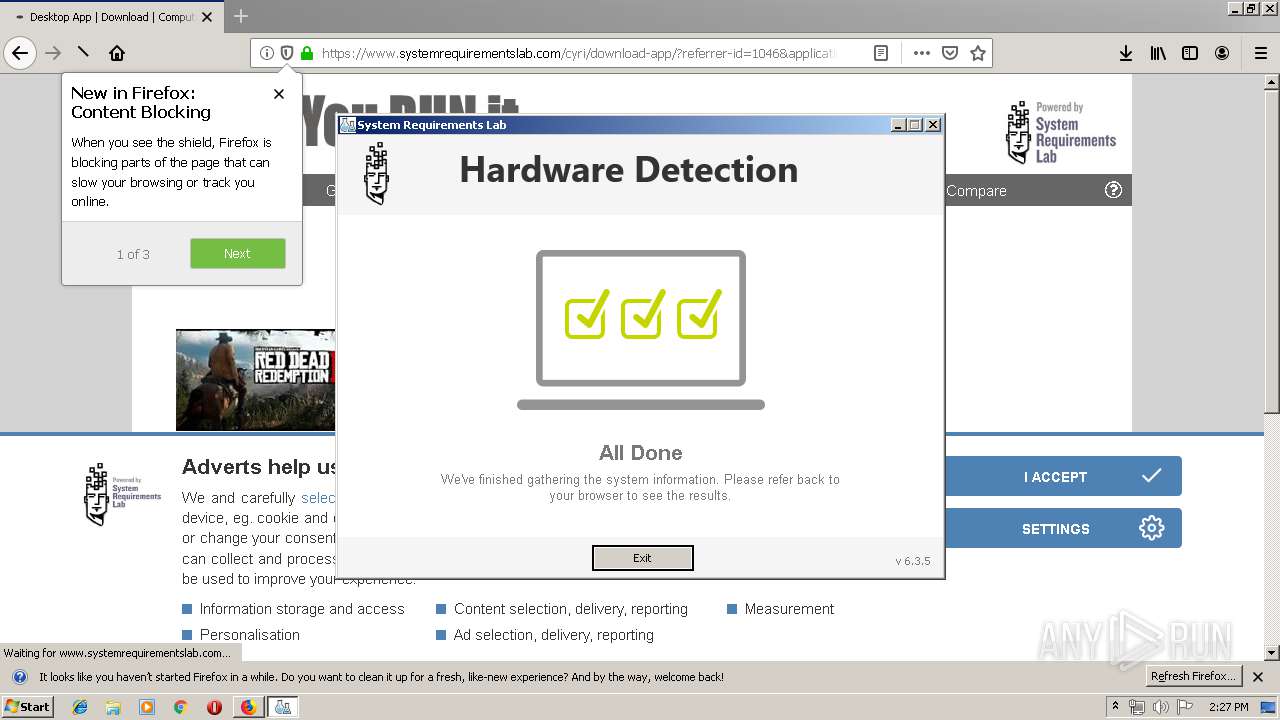Close the System Requirements Lab dialog
This screenshot has width=1280, height=720.
pyautogui.click(x=933, y=125)
